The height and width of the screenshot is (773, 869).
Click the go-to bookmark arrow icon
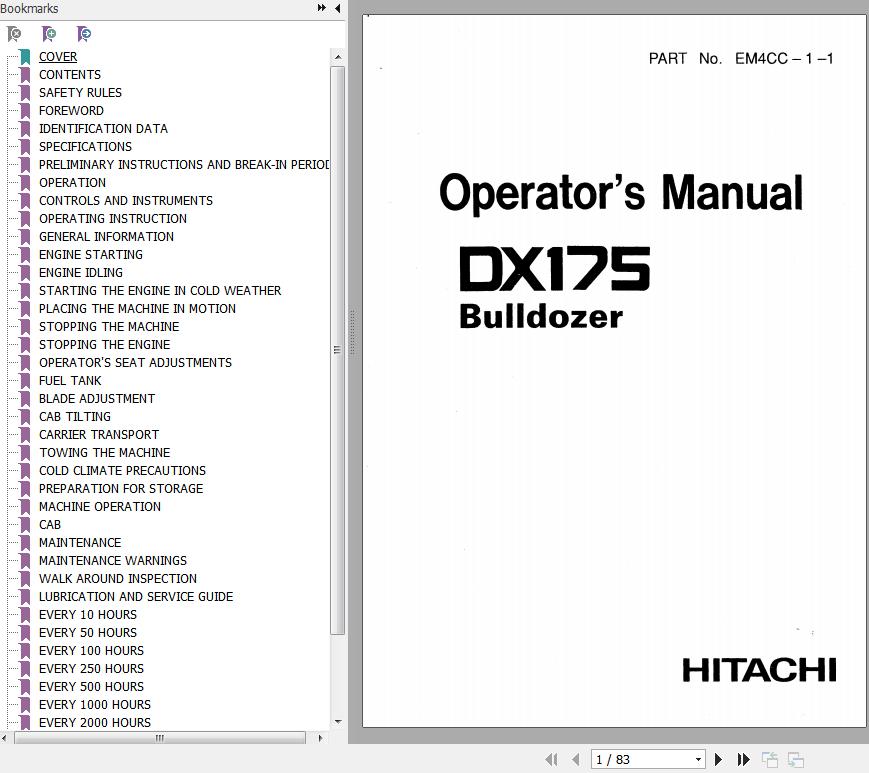click(84, 34)
